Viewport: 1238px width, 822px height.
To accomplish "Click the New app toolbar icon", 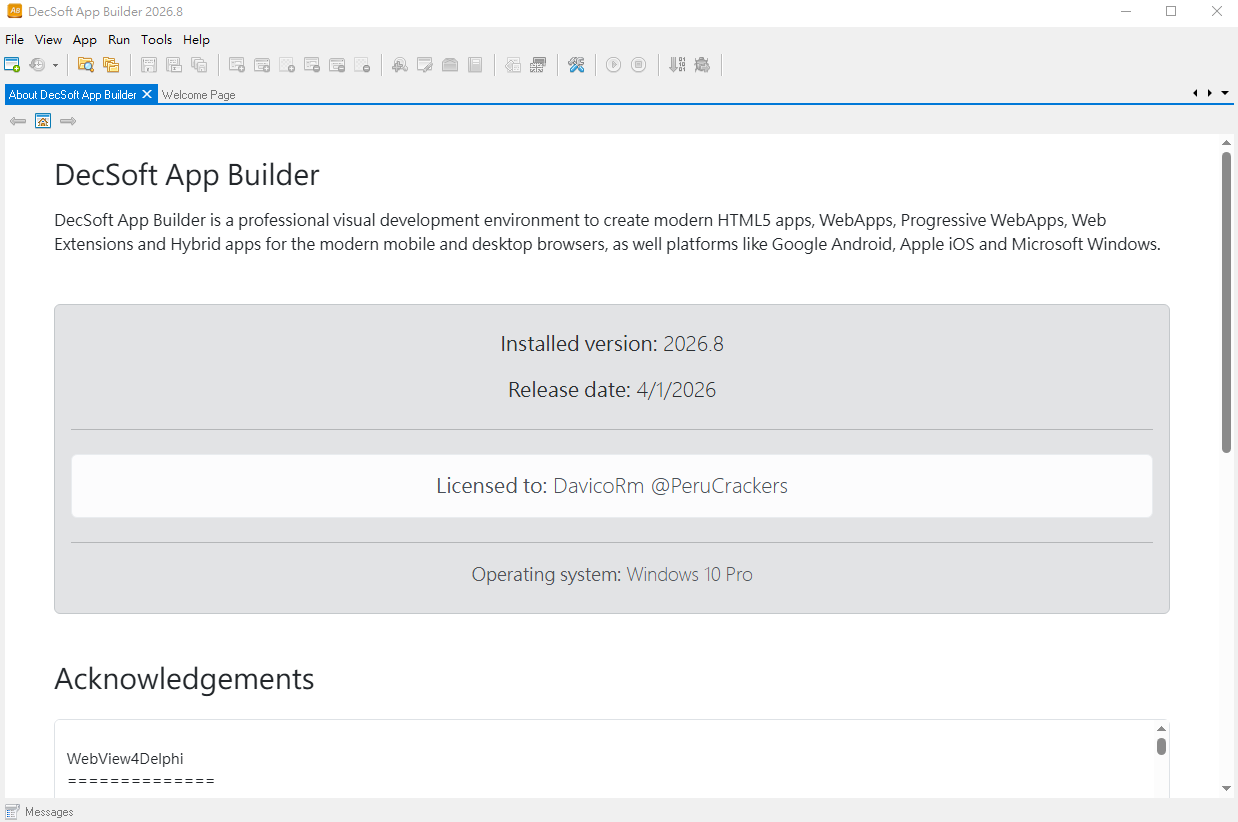I will click(x=12, y=65).
